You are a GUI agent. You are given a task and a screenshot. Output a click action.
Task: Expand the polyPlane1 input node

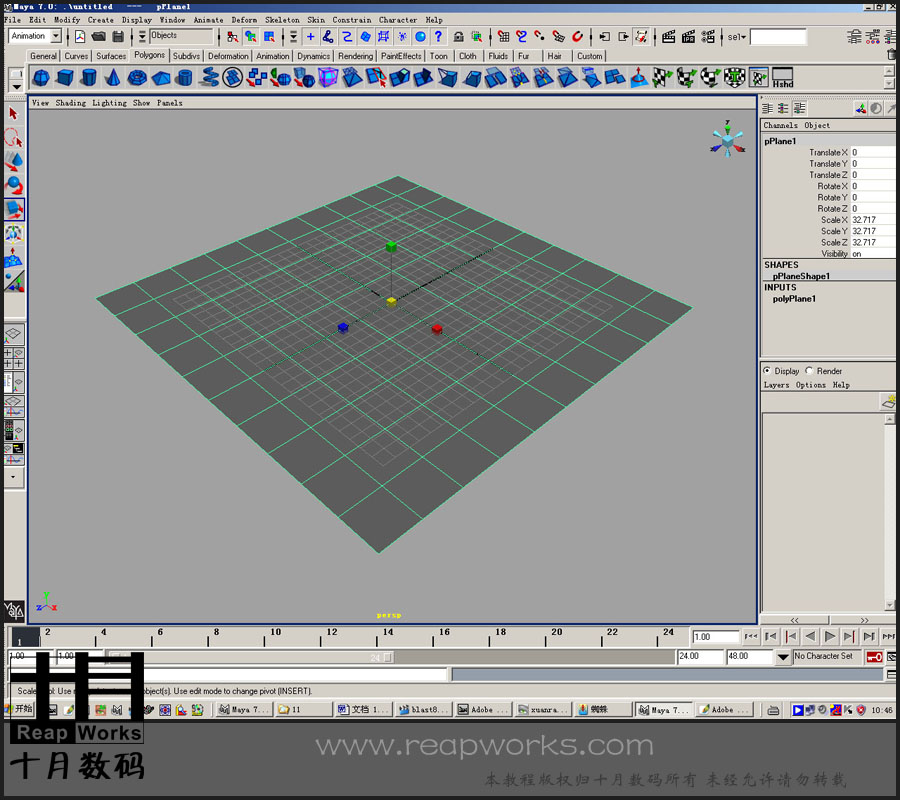794,298
